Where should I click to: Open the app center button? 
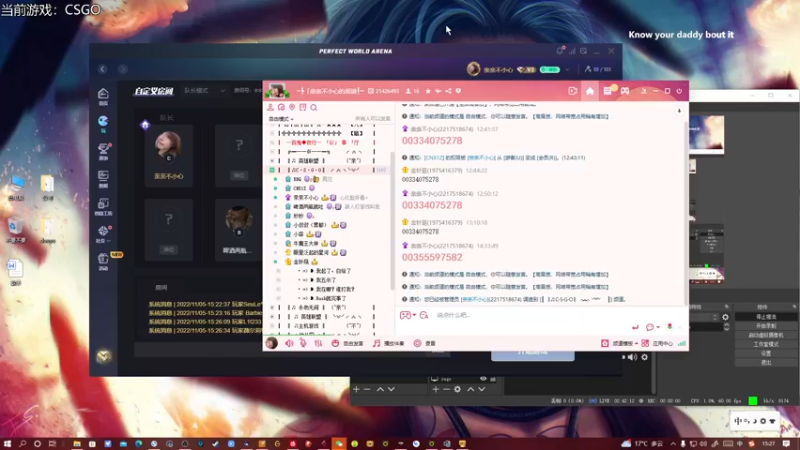click(x=657, y=343)
